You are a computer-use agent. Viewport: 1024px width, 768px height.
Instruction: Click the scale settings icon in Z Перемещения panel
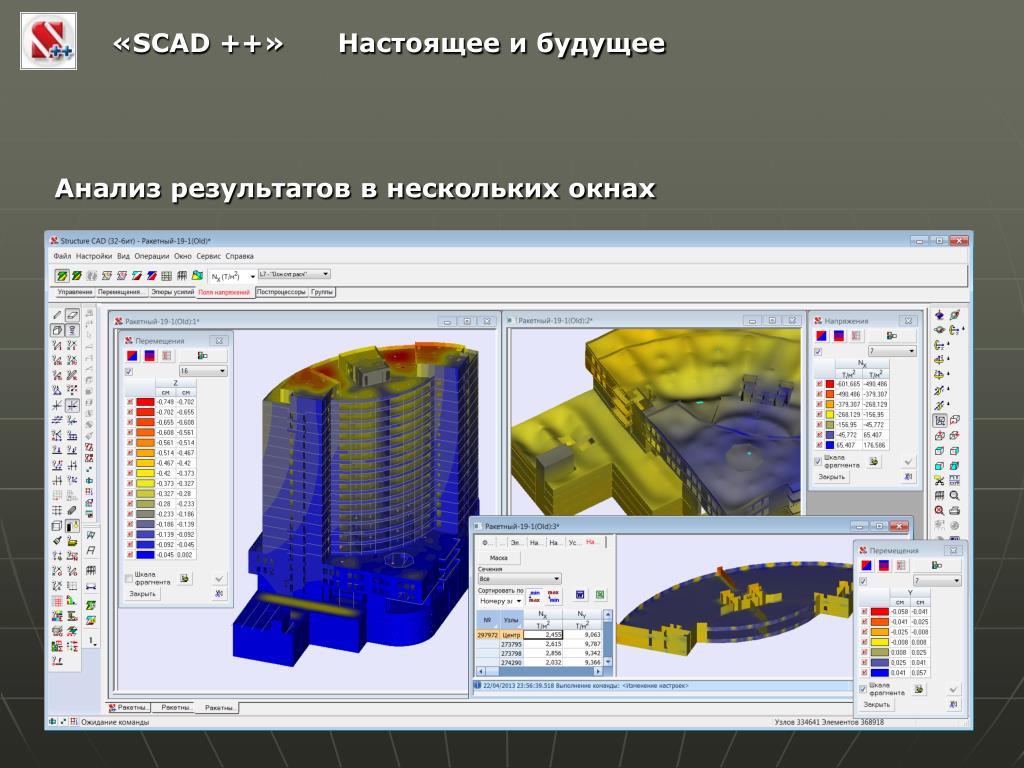[202, 355]
